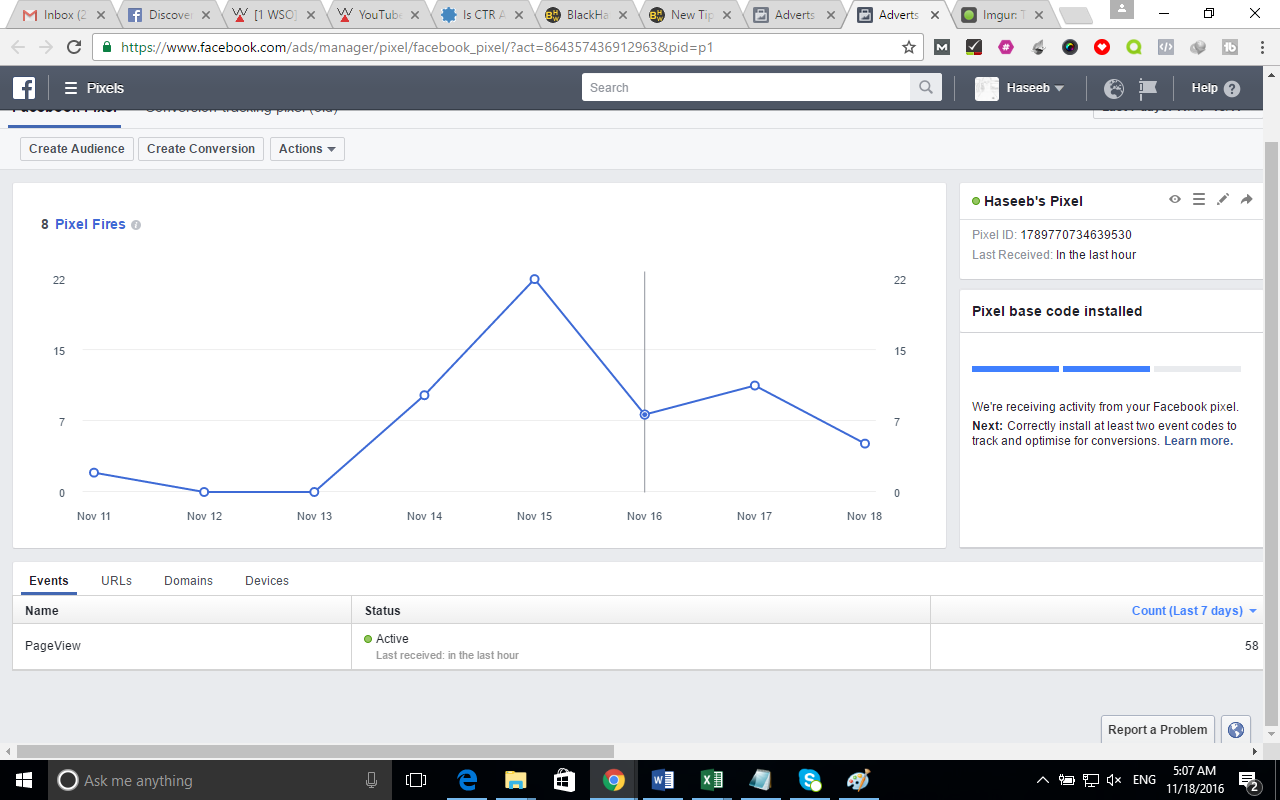
Task: Open the rainbow color picker extension
Action: 1070,47
